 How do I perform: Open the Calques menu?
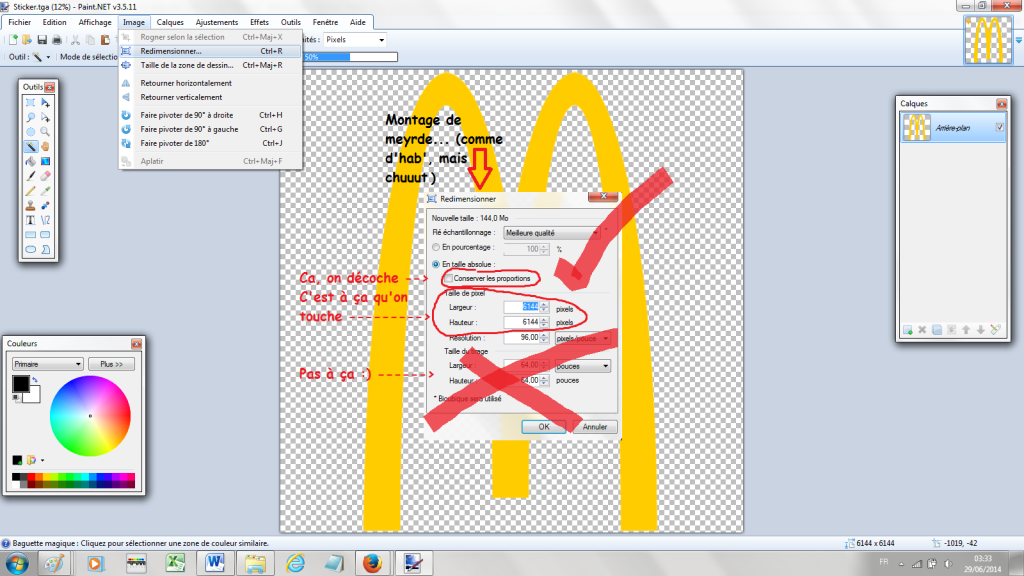coord(170,22)
